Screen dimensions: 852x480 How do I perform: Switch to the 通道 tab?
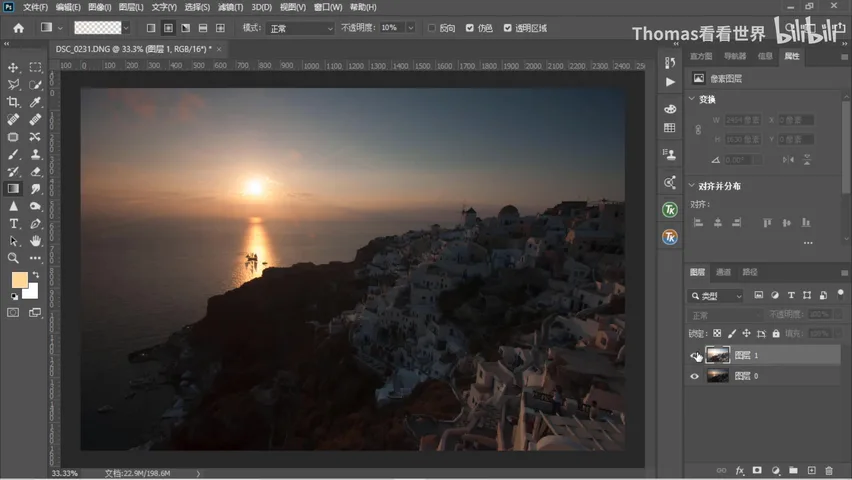point(723,272)
